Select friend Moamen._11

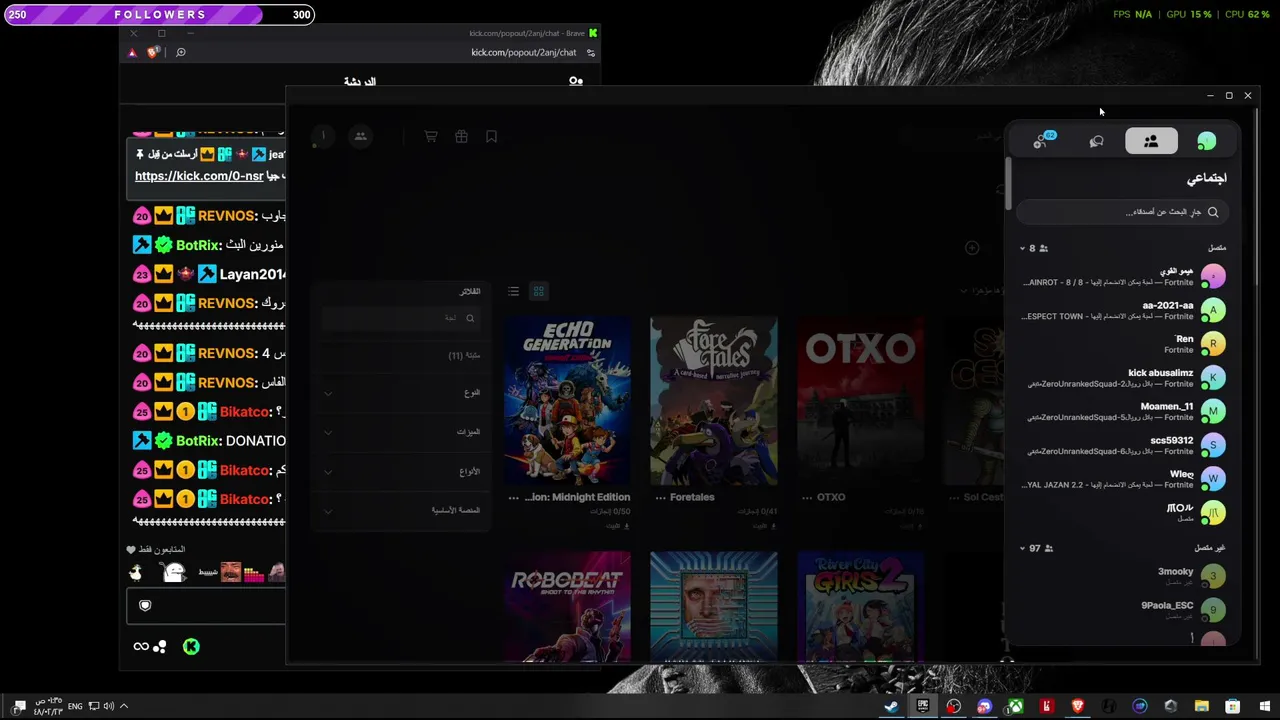click(1122, 411)
